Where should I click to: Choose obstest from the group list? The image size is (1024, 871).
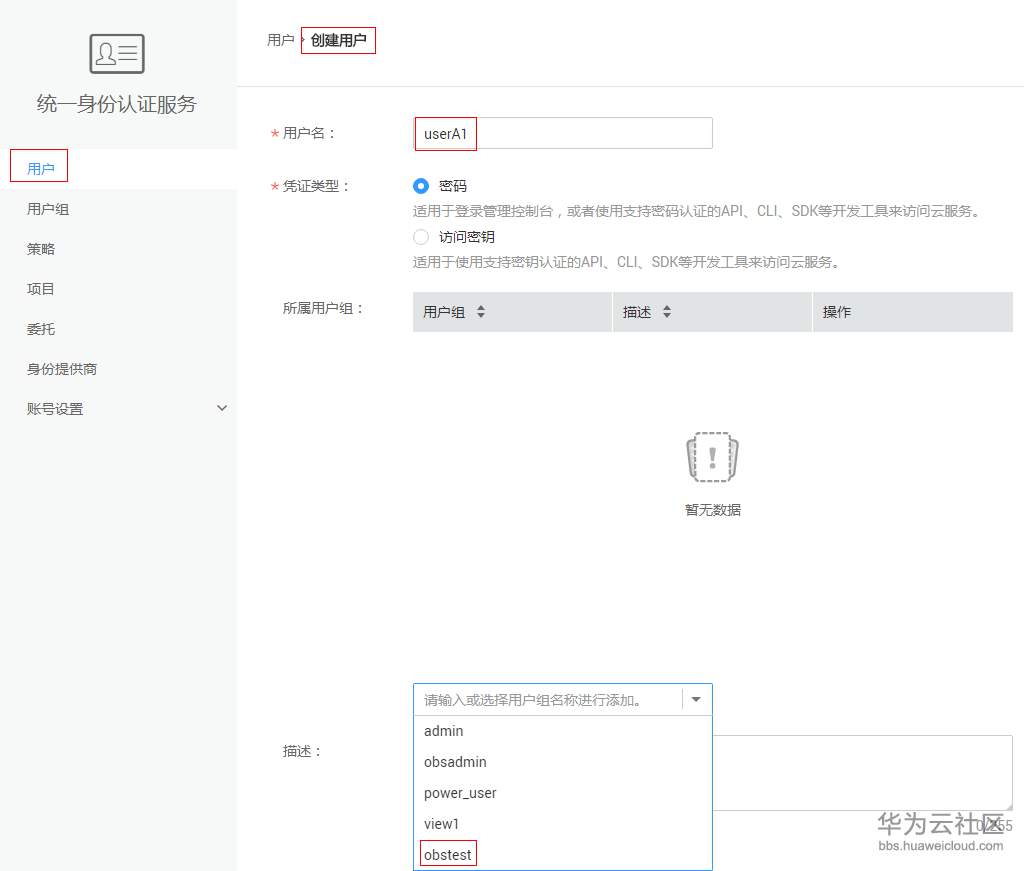coord(562,855)
